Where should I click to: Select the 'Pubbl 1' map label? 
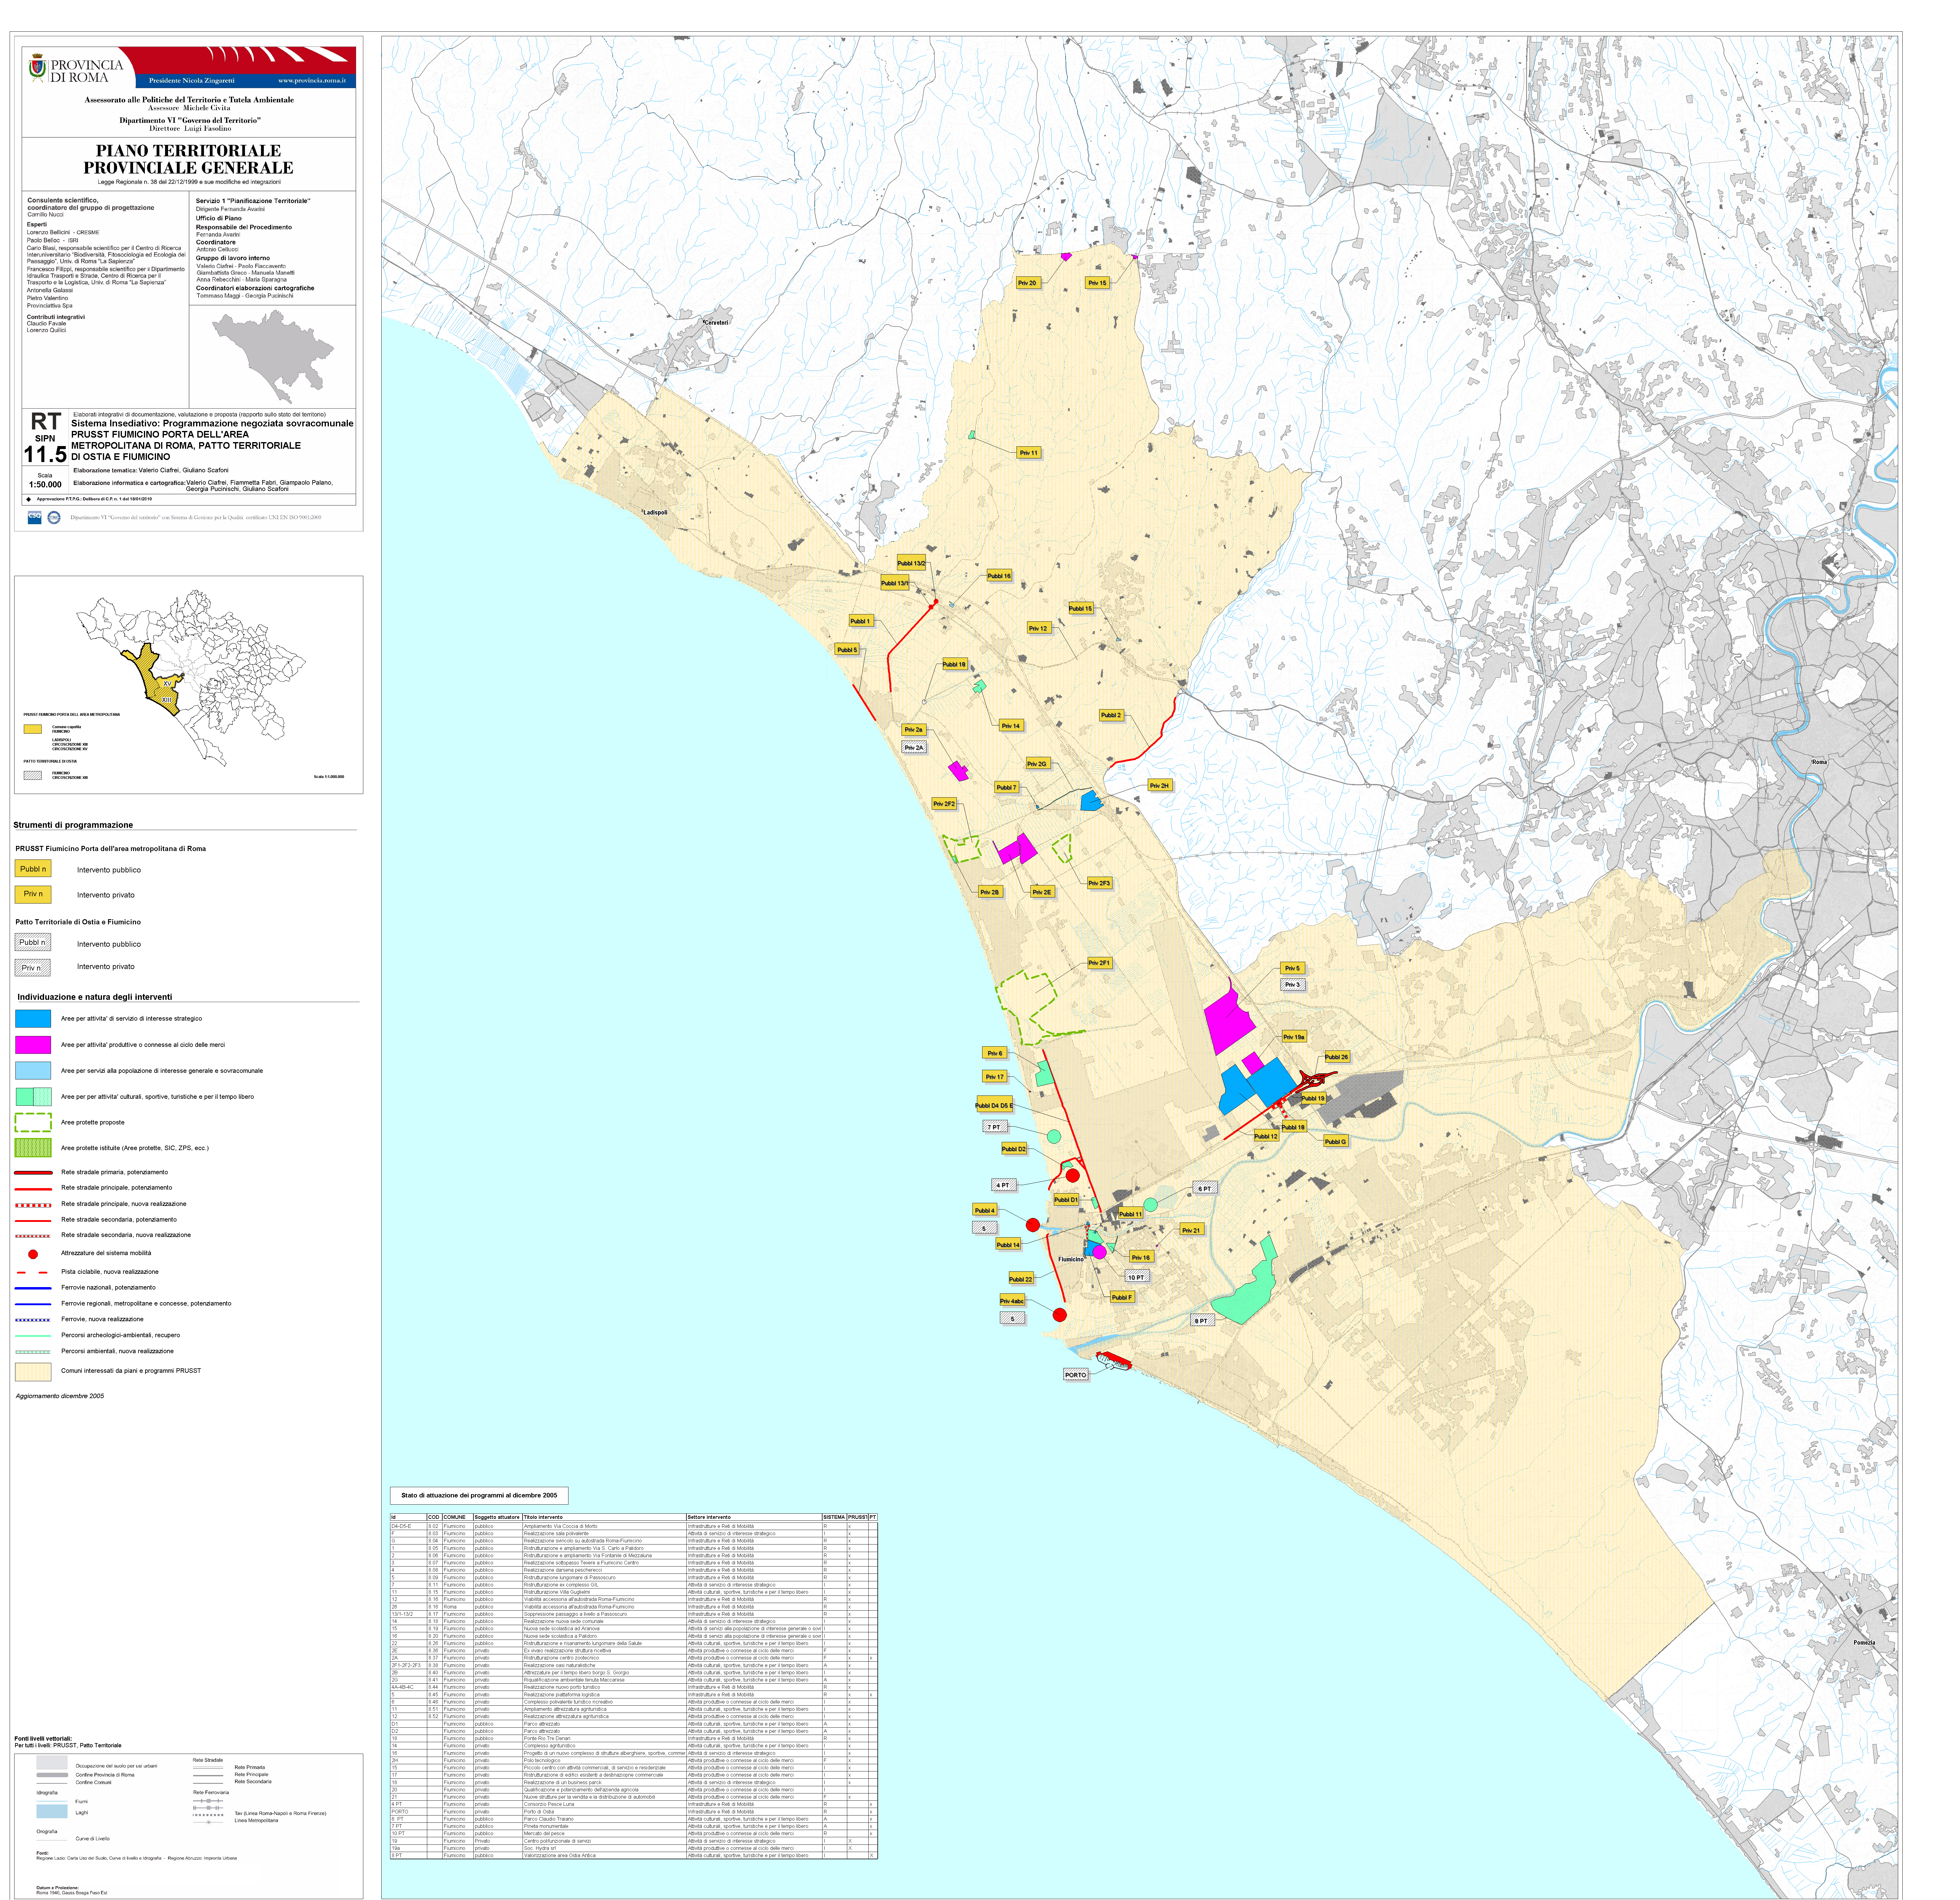pos(861,621)
